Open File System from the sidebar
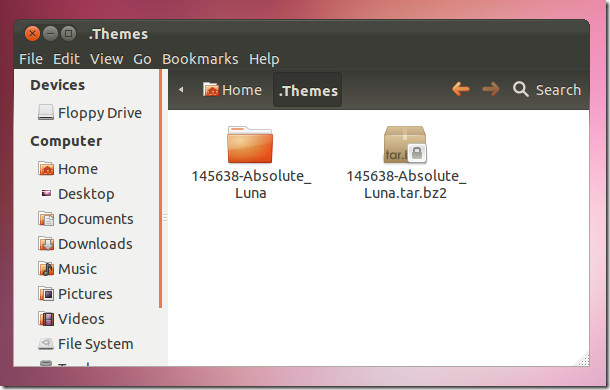610x390 pixels. [96, 344]
